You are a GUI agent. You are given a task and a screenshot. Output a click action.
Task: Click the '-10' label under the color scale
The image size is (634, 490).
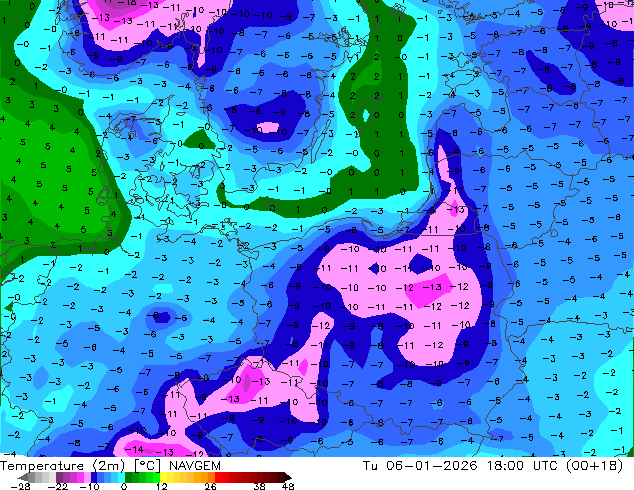point(89,486)
